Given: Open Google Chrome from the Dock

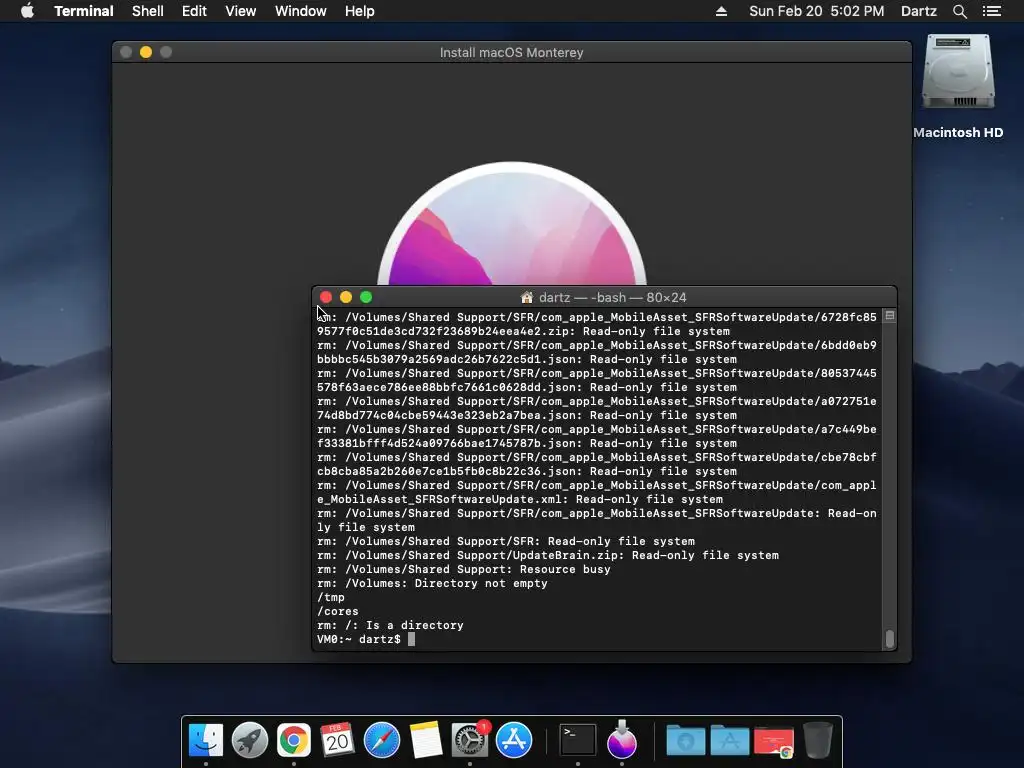Looking at the screenshot, I should [x=294, y=740].
